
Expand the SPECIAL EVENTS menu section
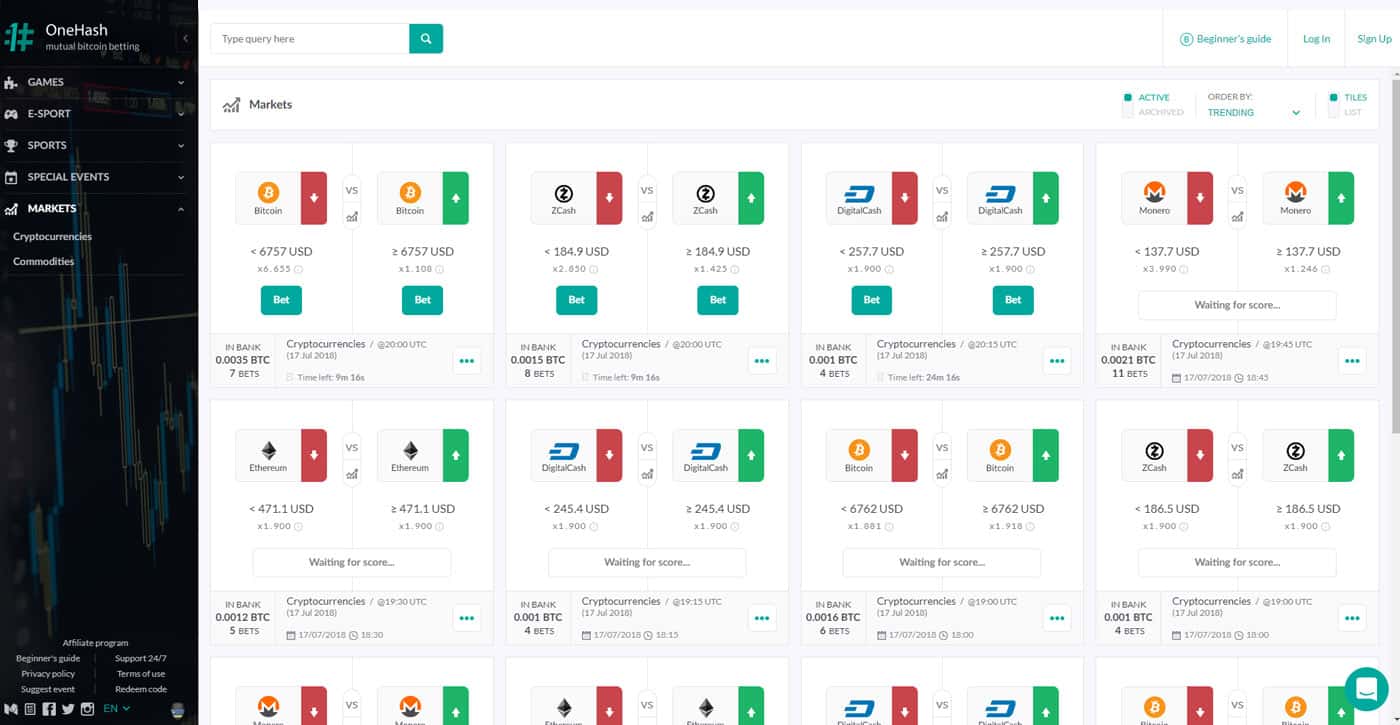coord(94,177)
